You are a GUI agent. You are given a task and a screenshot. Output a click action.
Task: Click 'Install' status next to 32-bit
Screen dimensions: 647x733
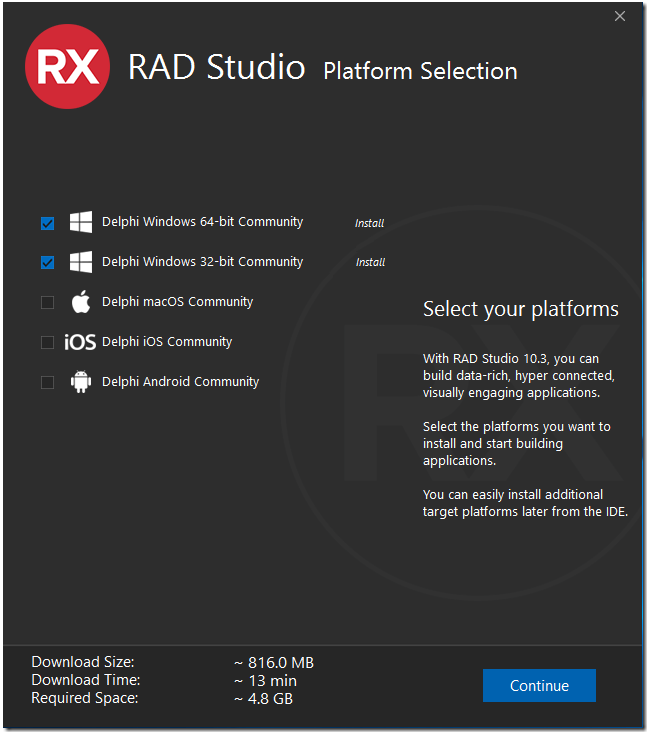pos(370,262)
